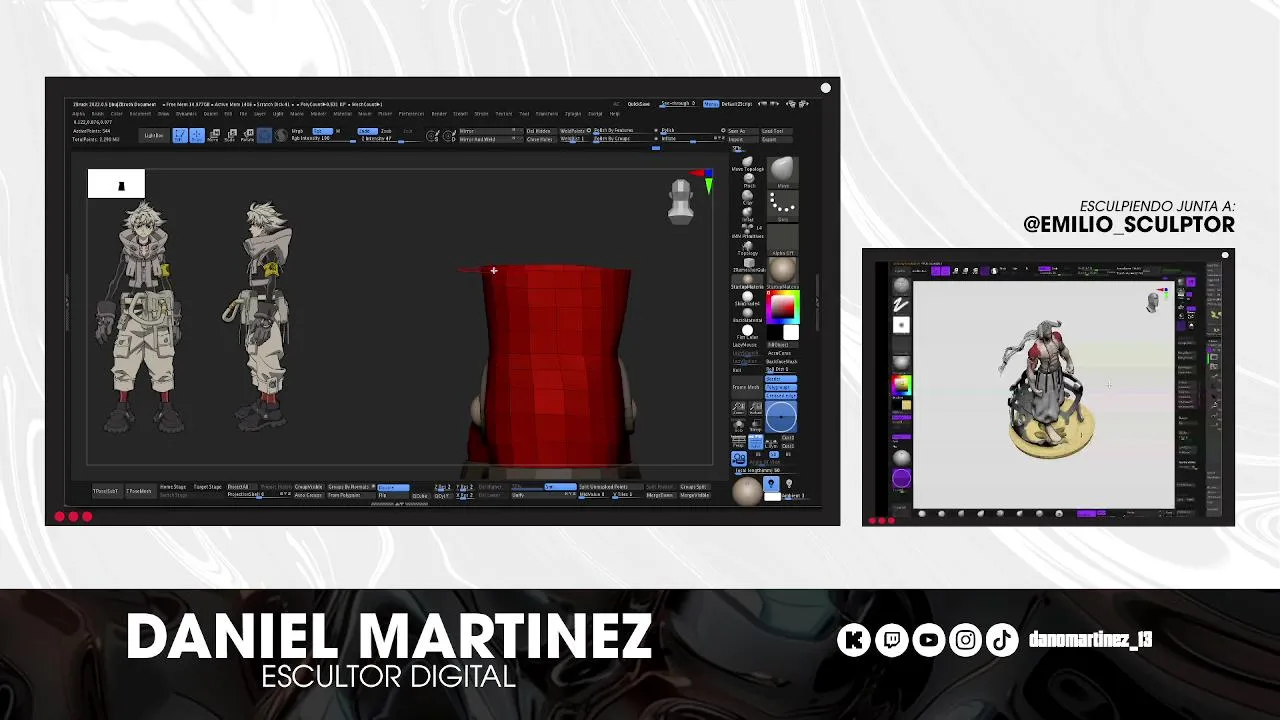Click the Auto Groups button
The height and width of the screenshot is (720, 1280).
308,495
